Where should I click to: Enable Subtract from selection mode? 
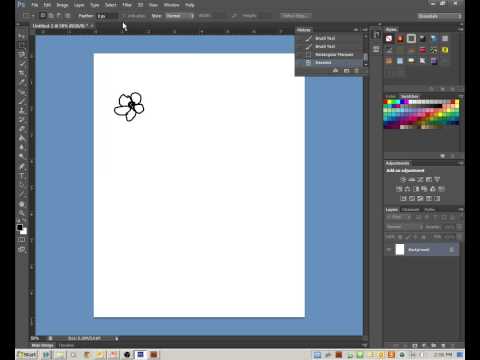pyautogui.click(x=59, y=16)
